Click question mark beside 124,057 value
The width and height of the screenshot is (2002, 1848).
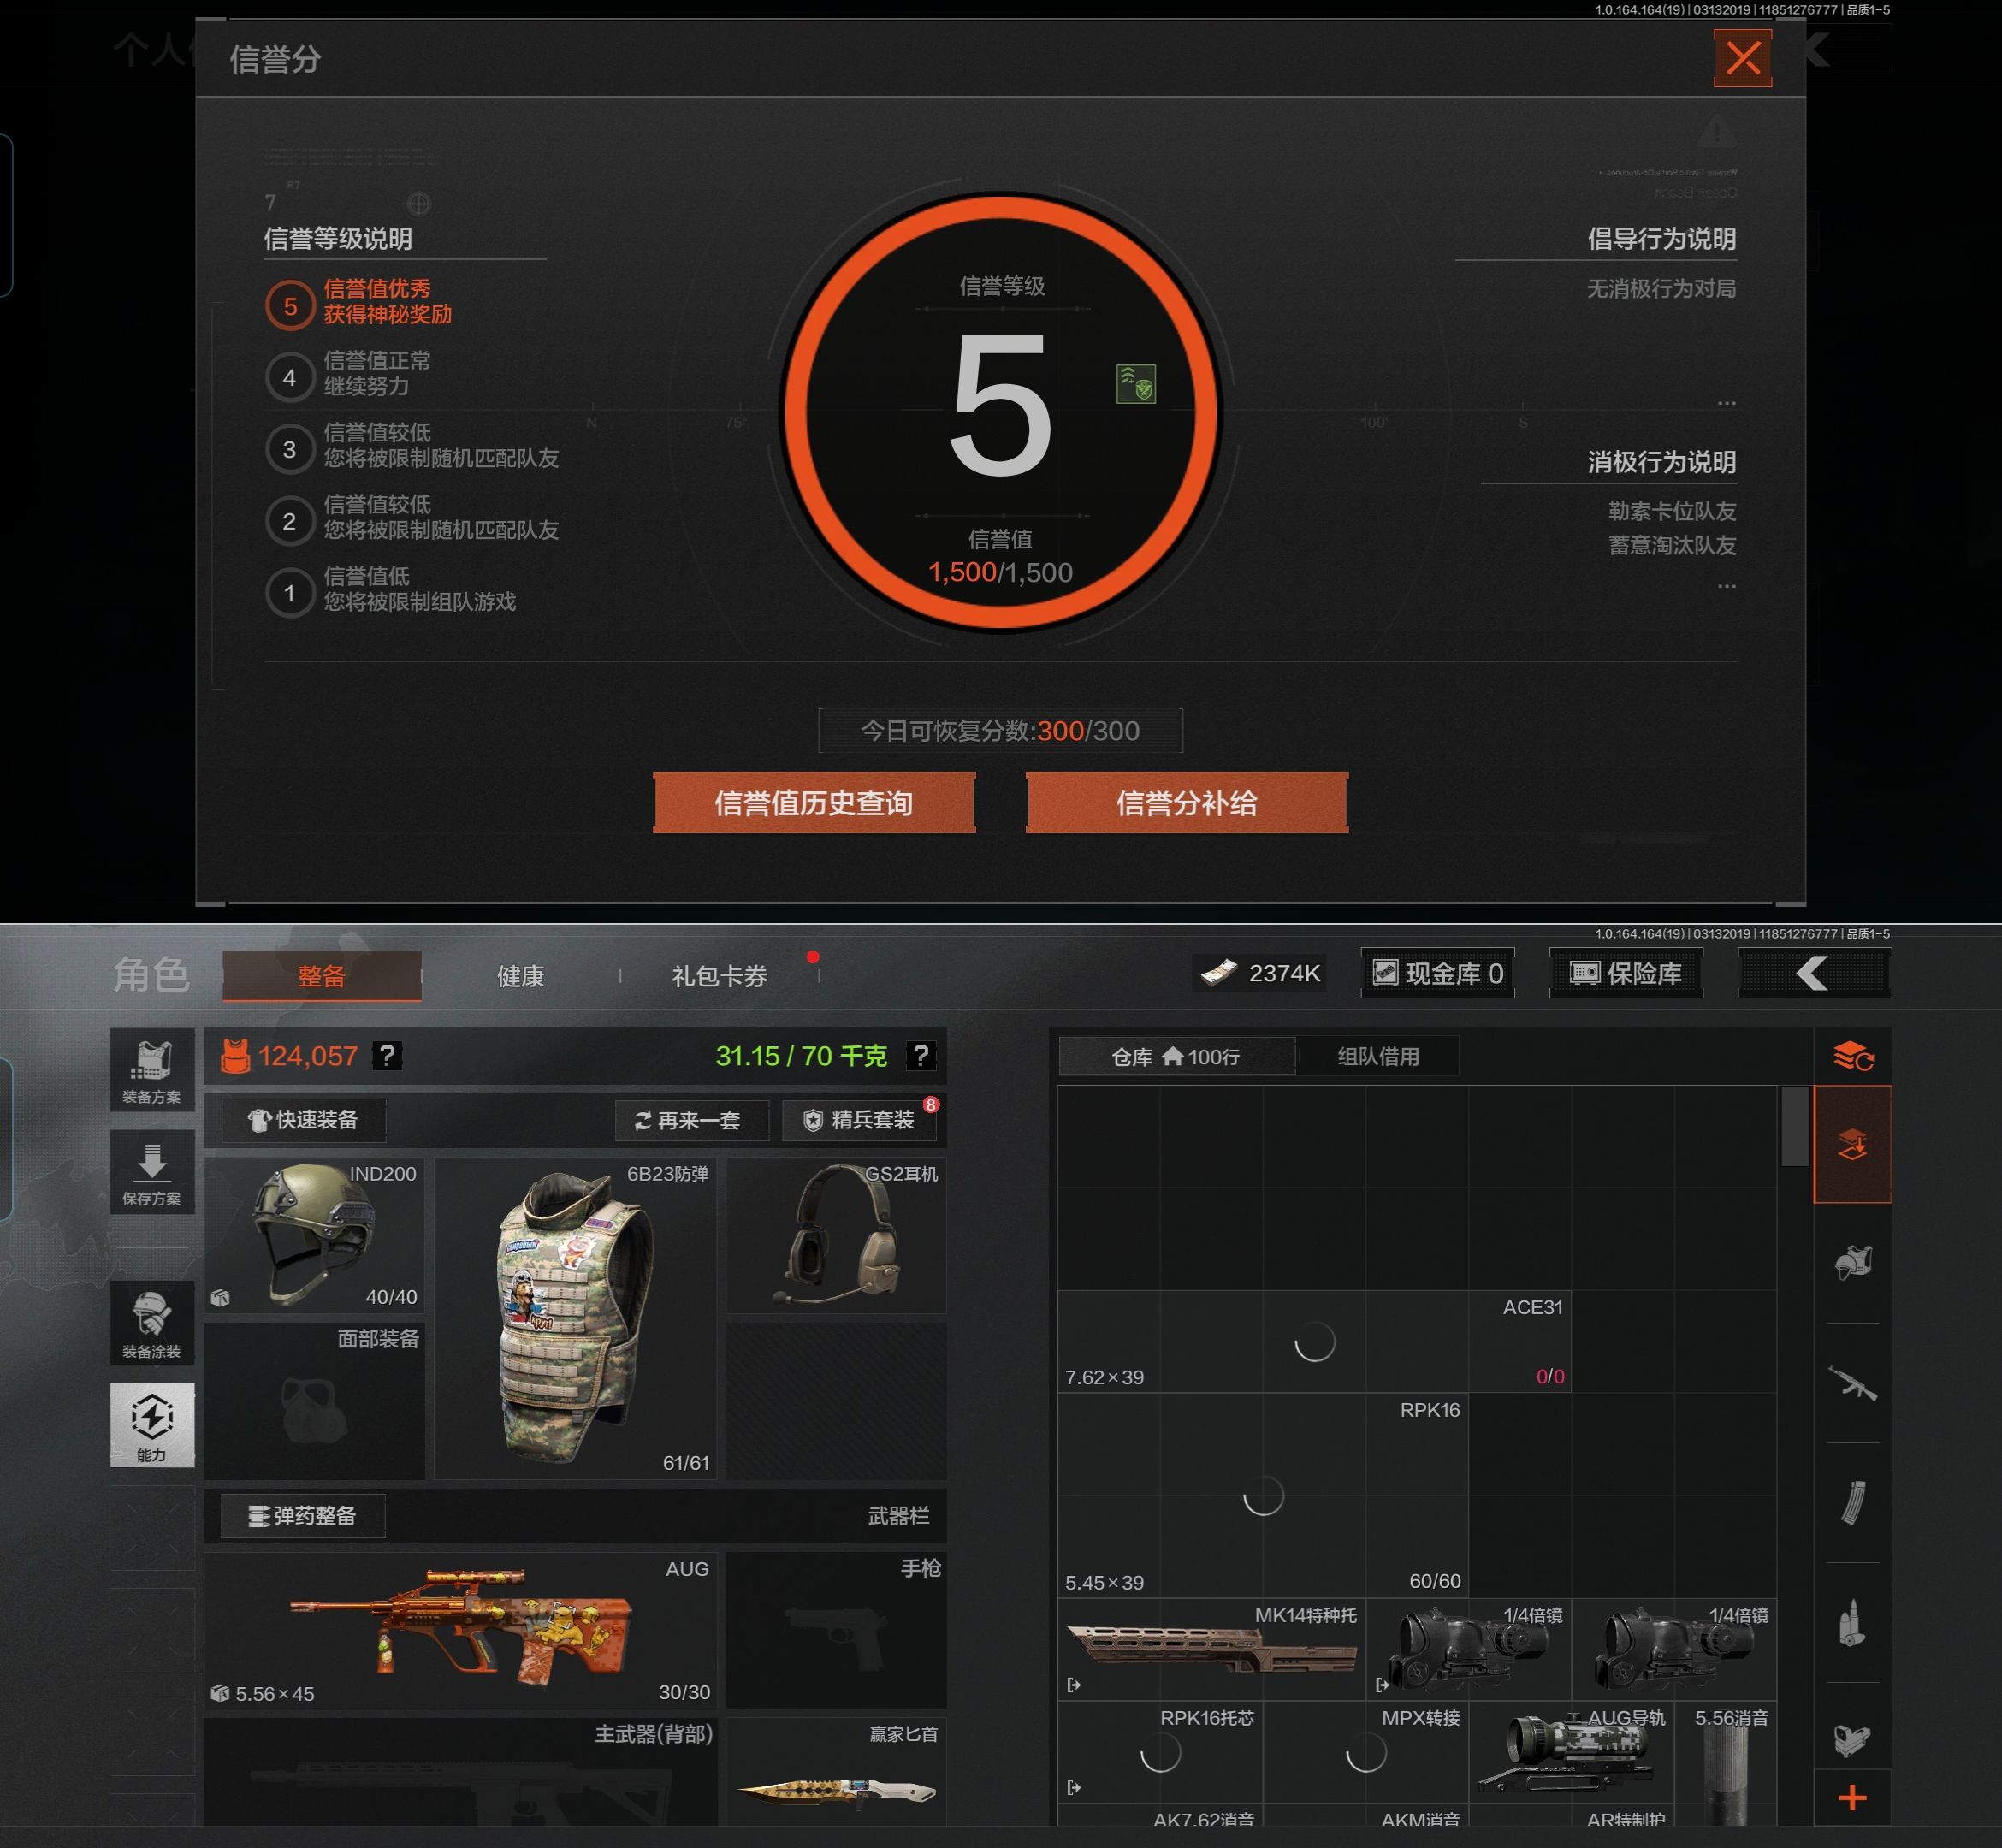(387, 1056)
